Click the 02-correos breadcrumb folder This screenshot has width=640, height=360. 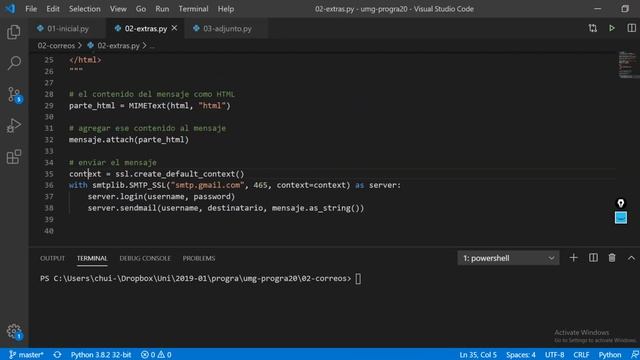click(56, 46)
